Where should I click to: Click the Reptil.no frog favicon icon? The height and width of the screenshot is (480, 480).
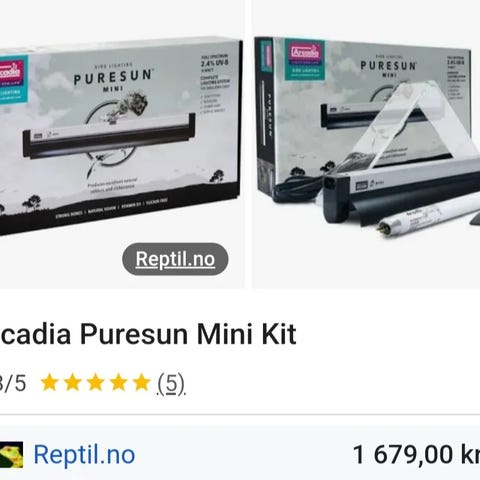11,455
